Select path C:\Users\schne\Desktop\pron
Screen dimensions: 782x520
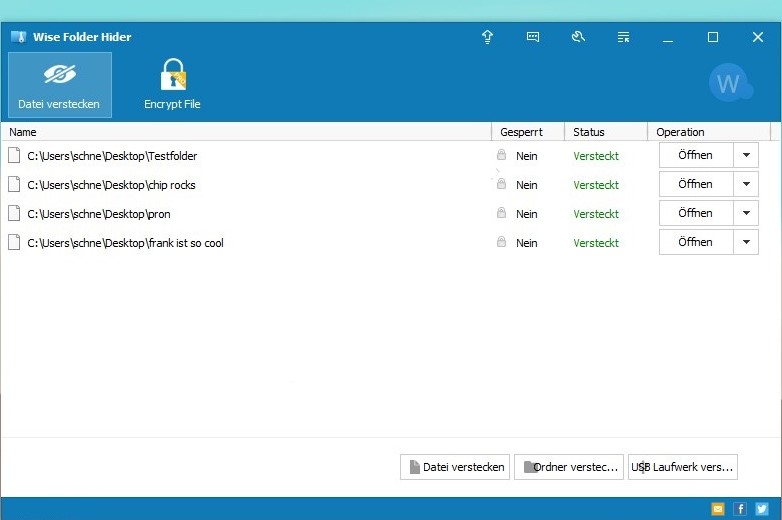point(99,214)
